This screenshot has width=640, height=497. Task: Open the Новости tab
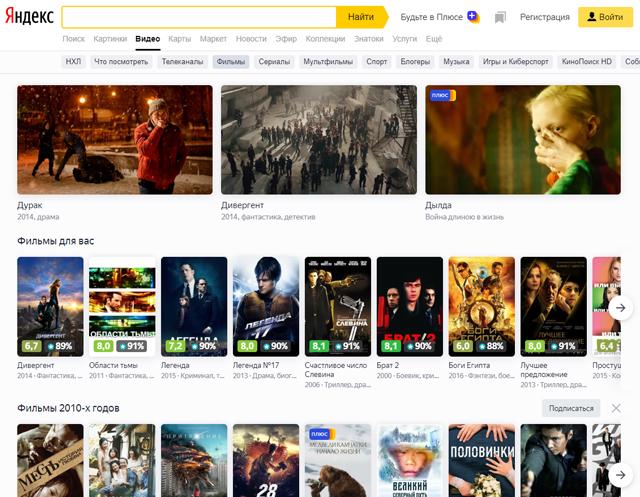click(251, 39)
